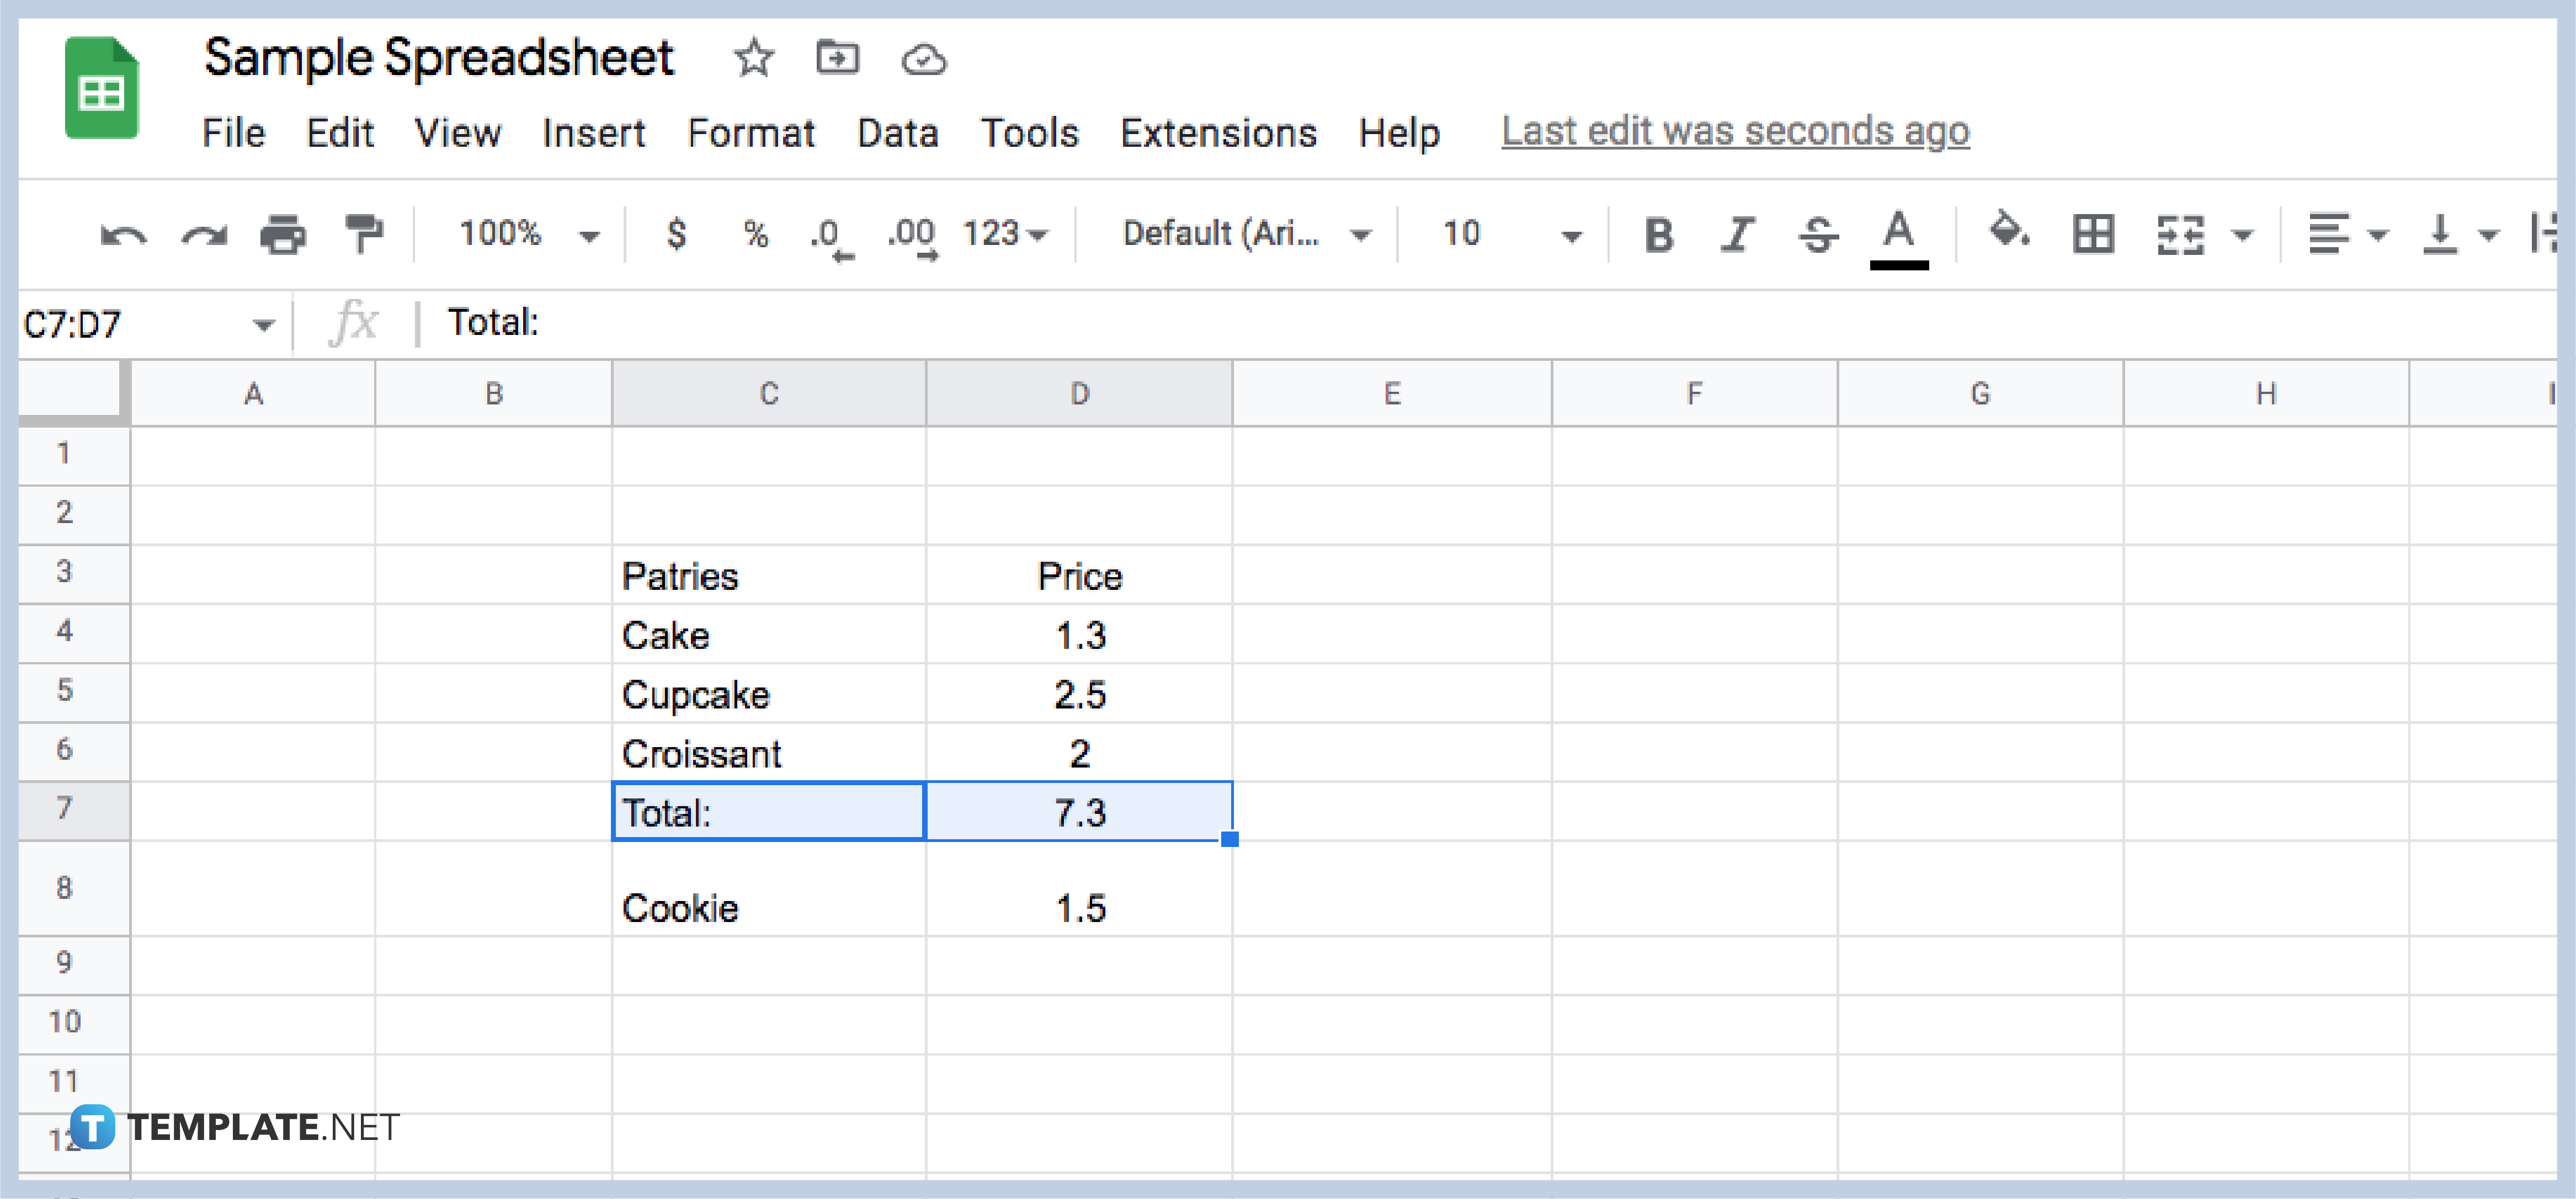2576x1199 pixels.
Task: Change the text color
Action: click(x=1899, y=234)
